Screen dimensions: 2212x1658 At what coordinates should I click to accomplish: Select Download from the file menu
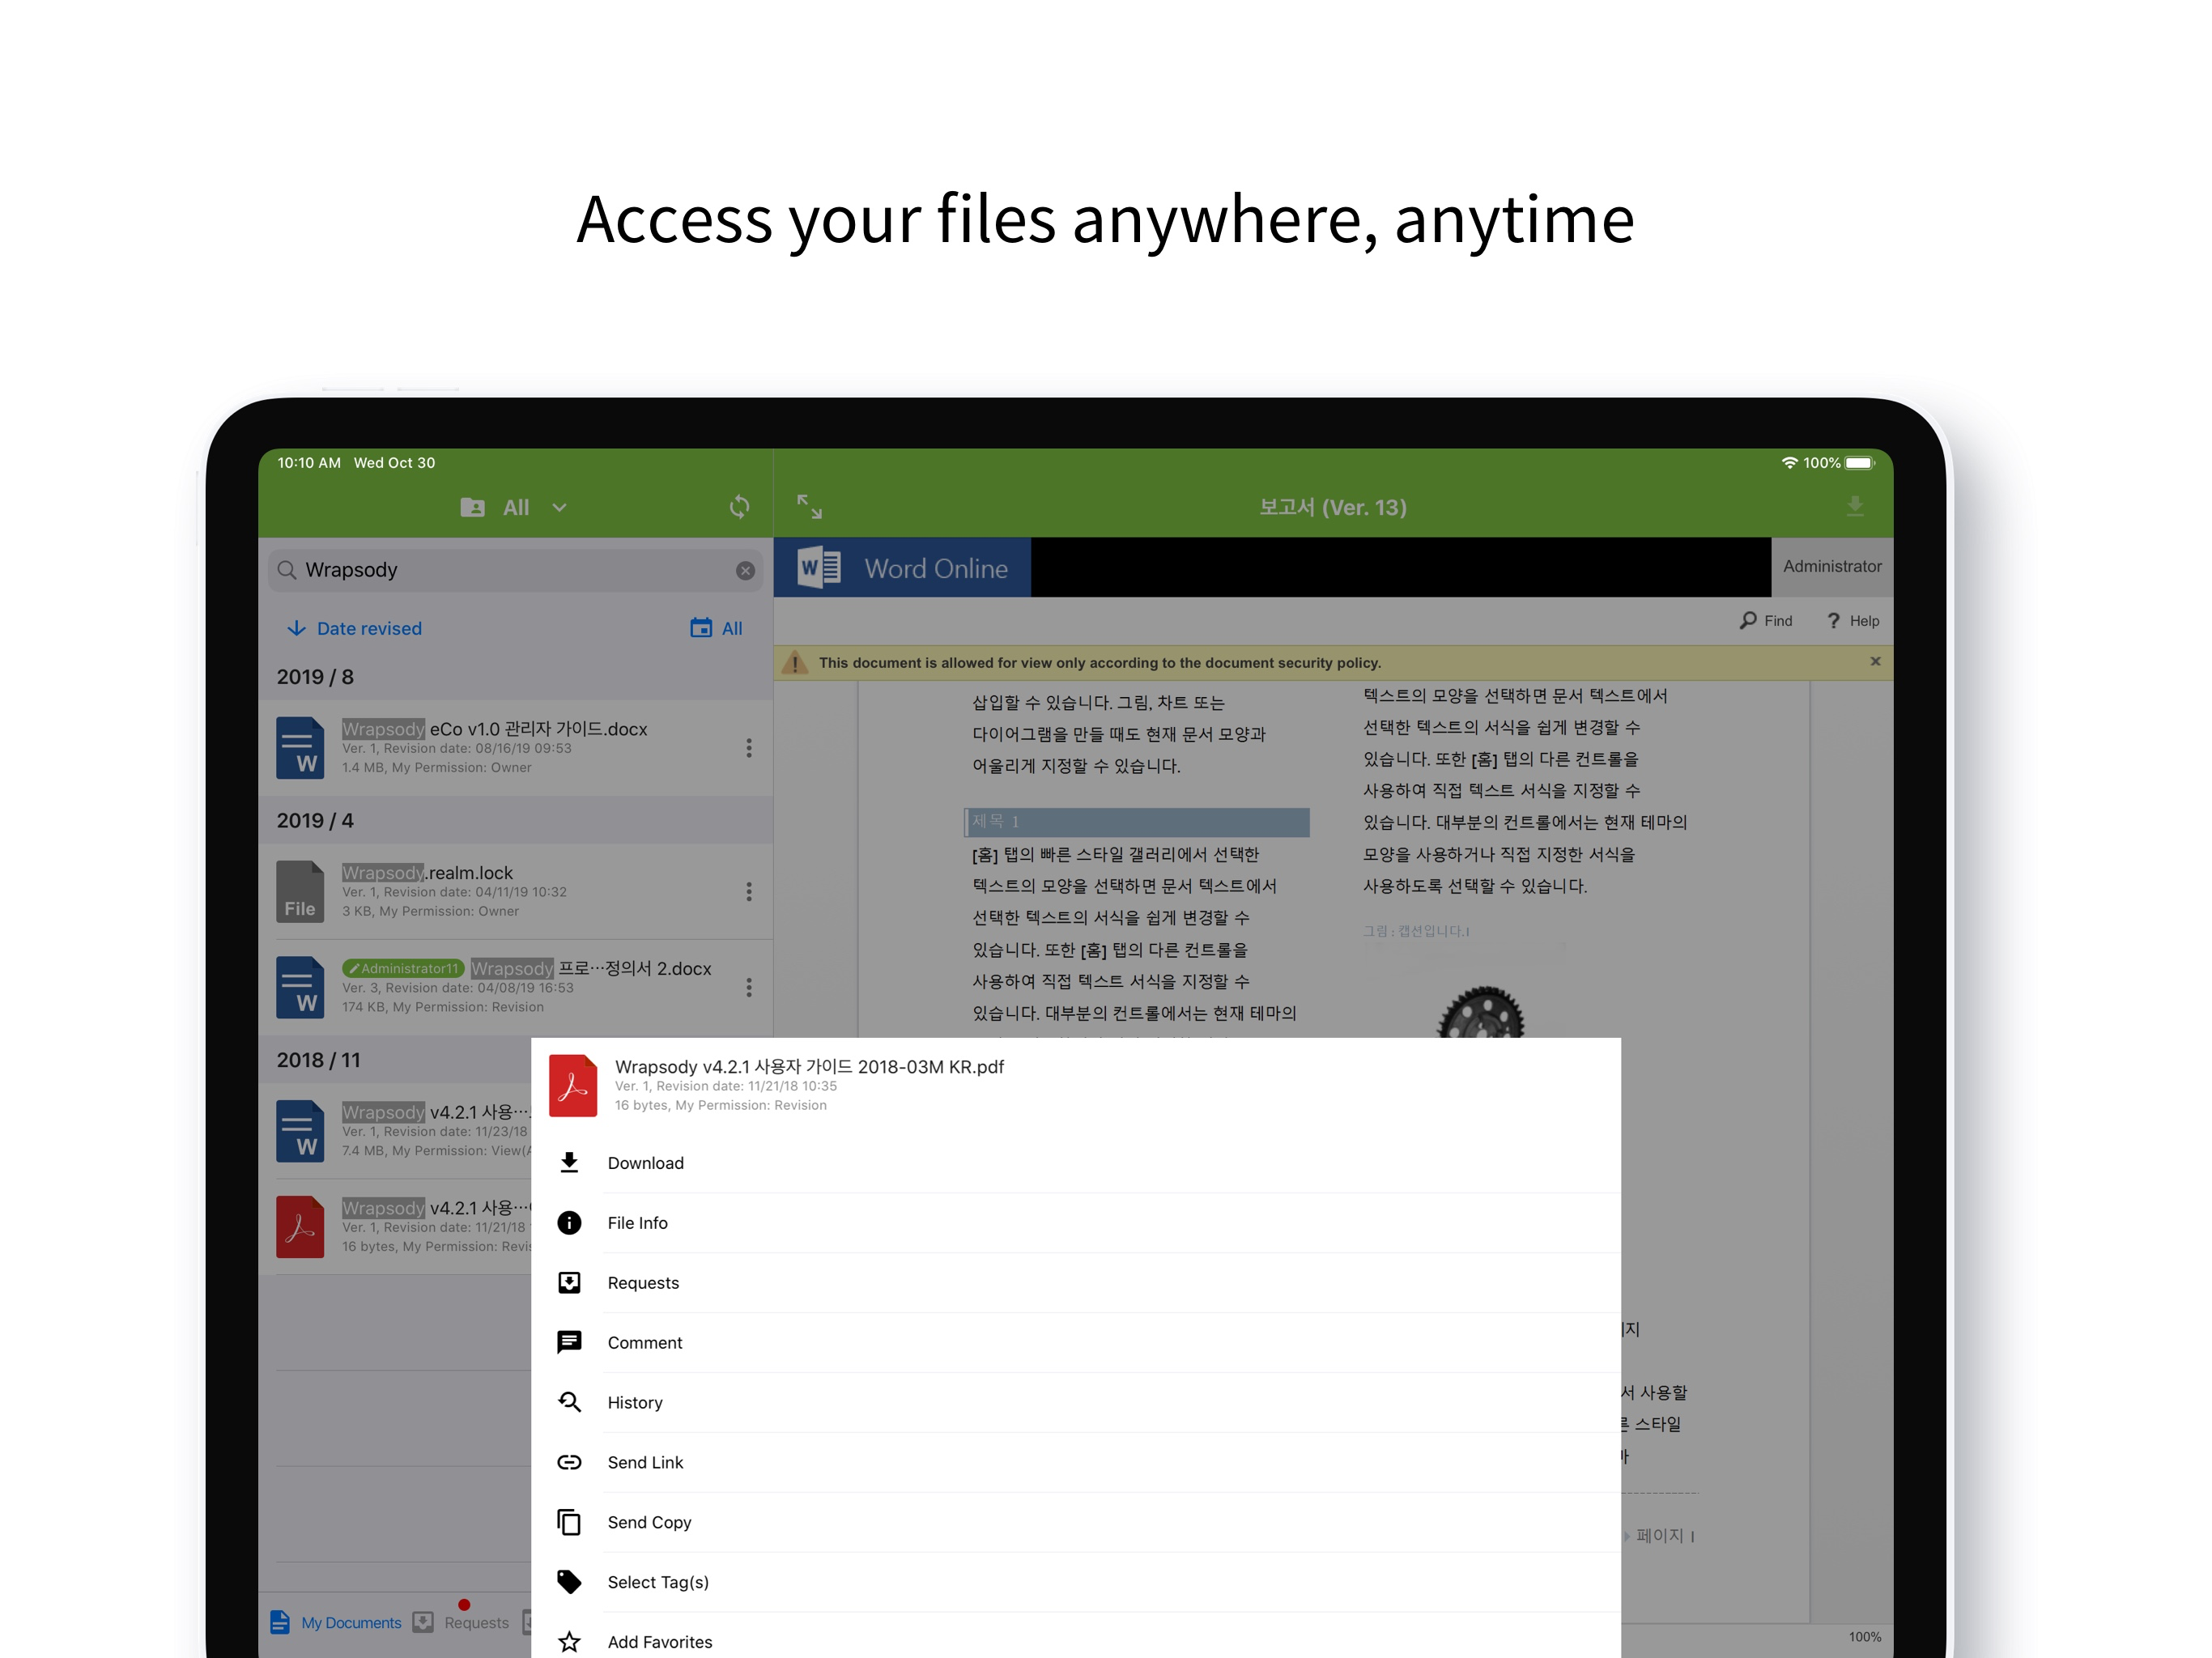pyautogui.click(x=645, y=1163)
